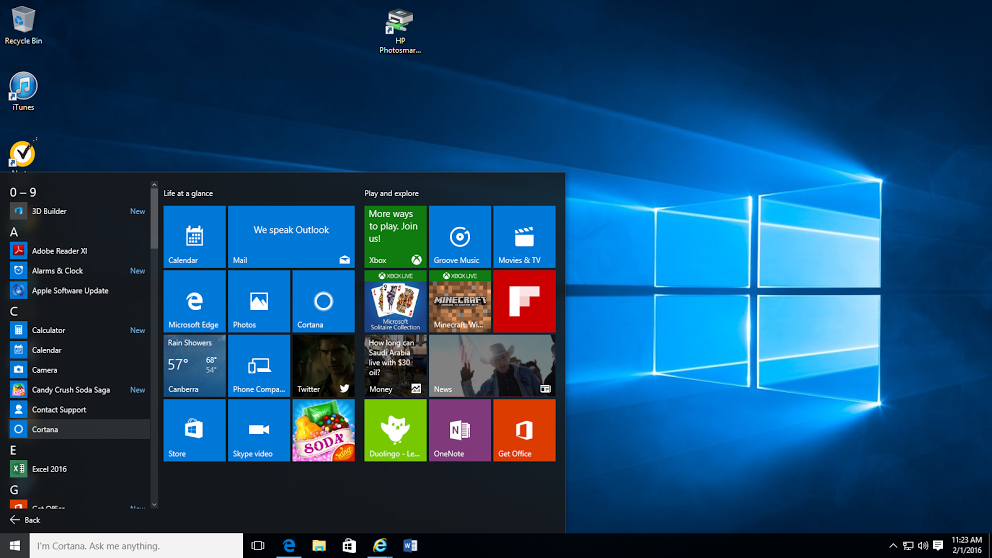Open Adobe Reader XI from app list
This screenshot has width=992, height=558.
(x=78, y=251)
